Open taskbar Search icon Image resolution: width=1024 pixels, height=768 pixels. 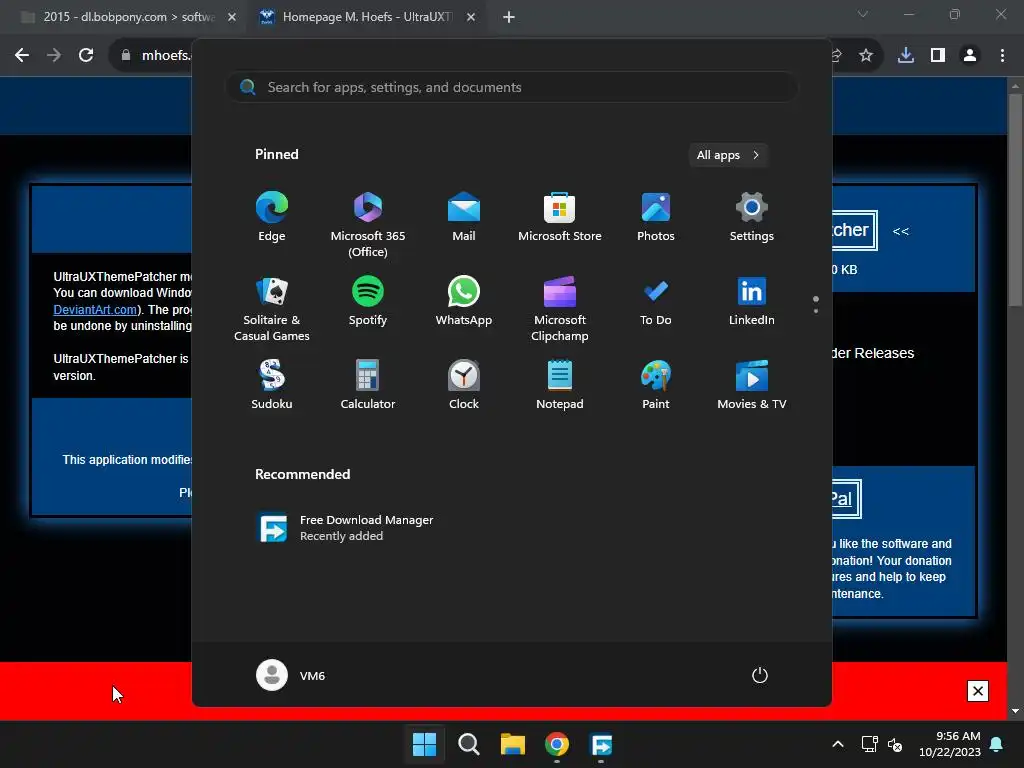(x=469, y=744)
